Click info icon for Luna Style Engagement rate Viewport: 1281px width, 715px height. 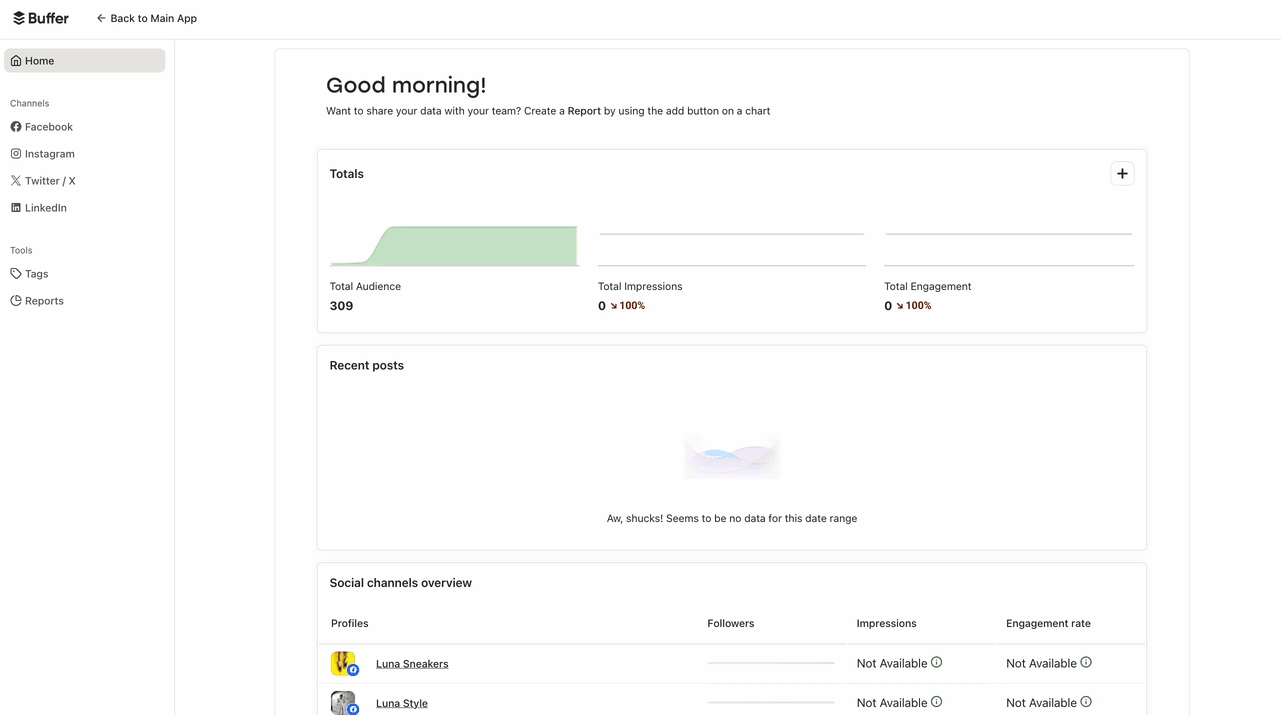coord(1086,702)
